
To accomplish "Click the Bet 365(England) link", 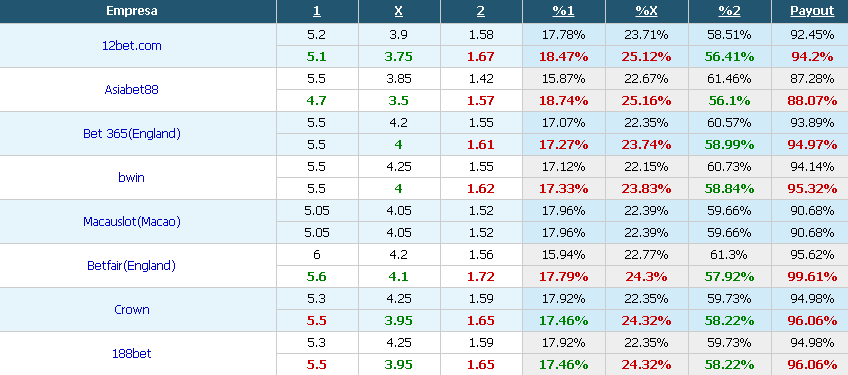I will coord(131,134).
